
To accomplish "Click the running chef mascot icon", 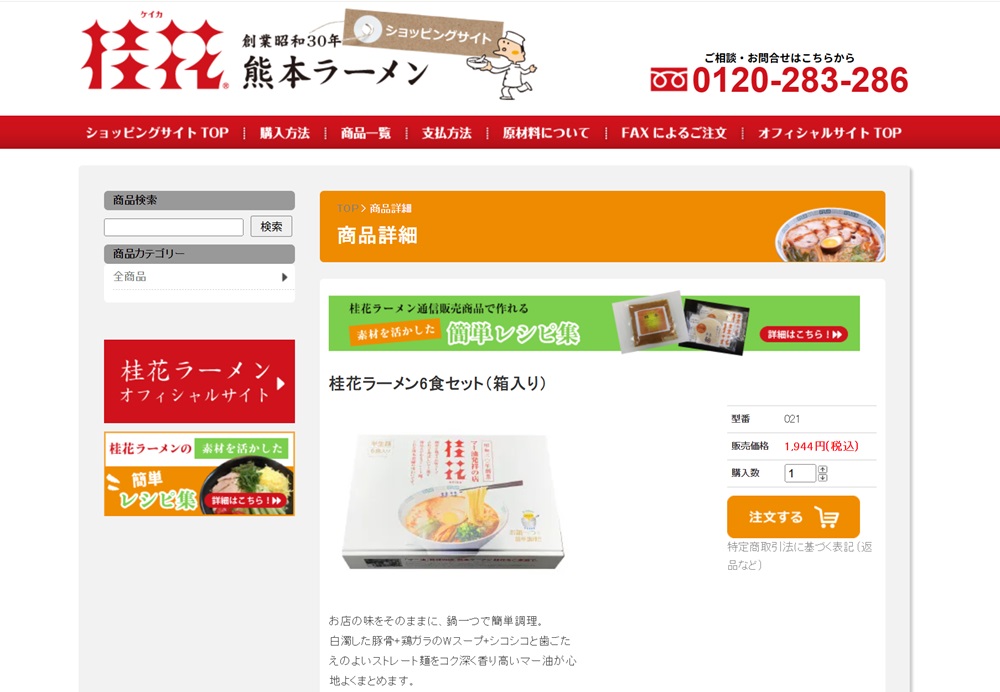I will coord(504,66).
